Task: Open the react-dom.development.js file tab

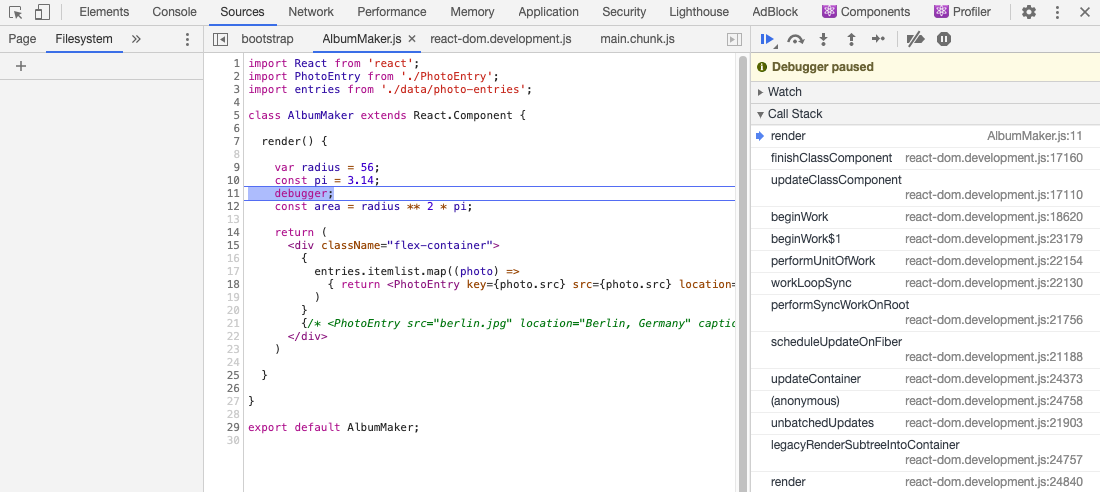Action: [x=500, y=39]
